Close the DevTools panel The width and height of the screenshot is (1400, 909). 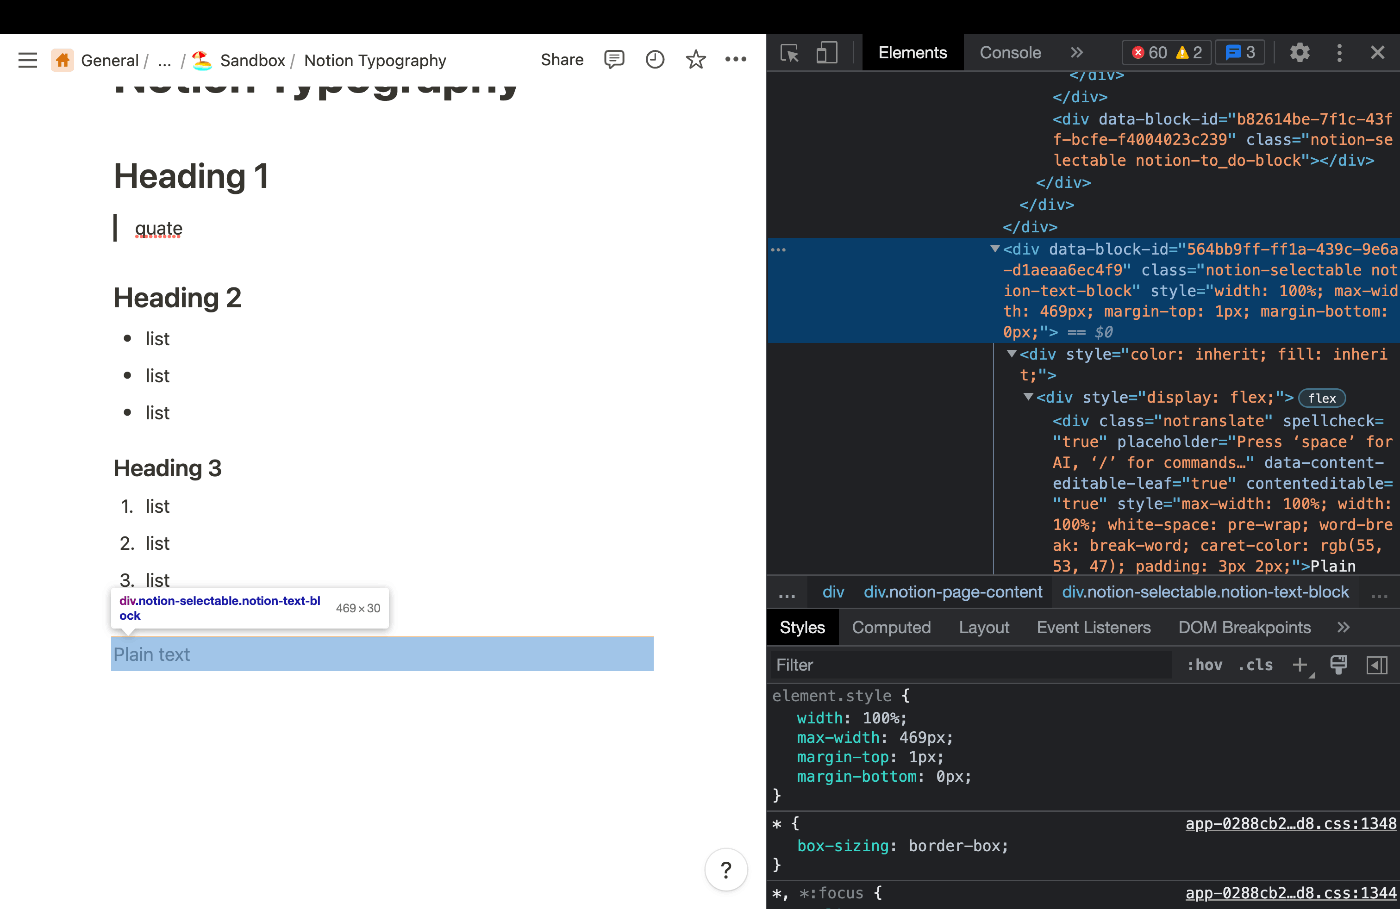point(1377,53)
